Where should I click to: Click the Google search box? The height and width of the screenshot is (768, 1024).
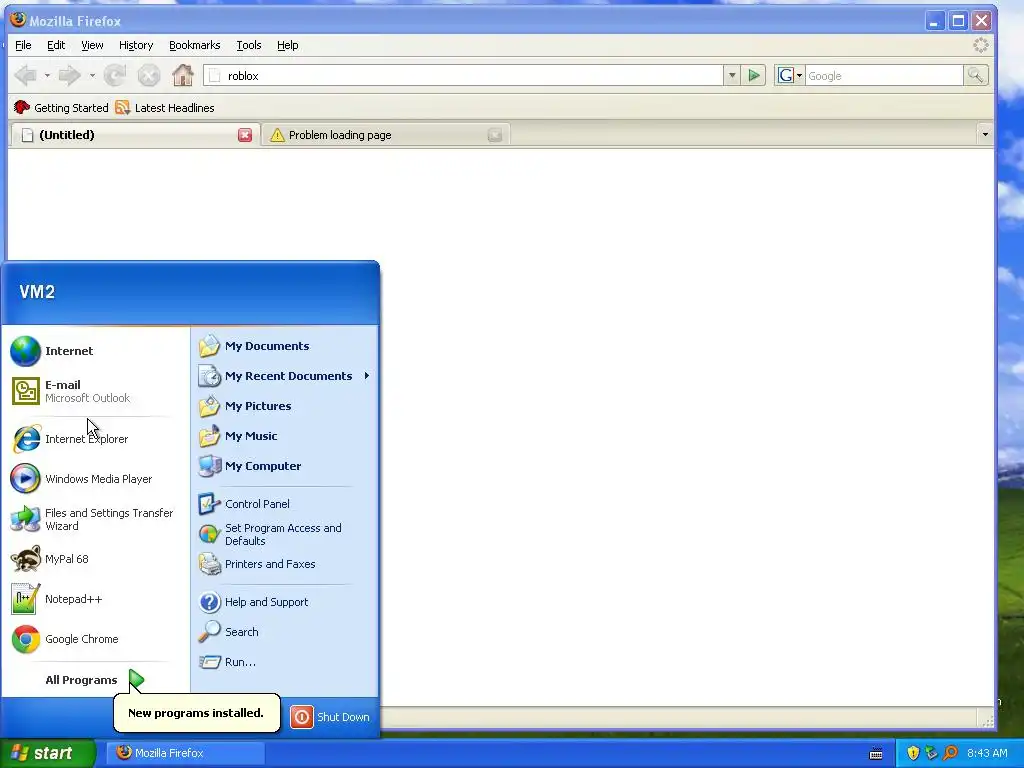point(884,76)
